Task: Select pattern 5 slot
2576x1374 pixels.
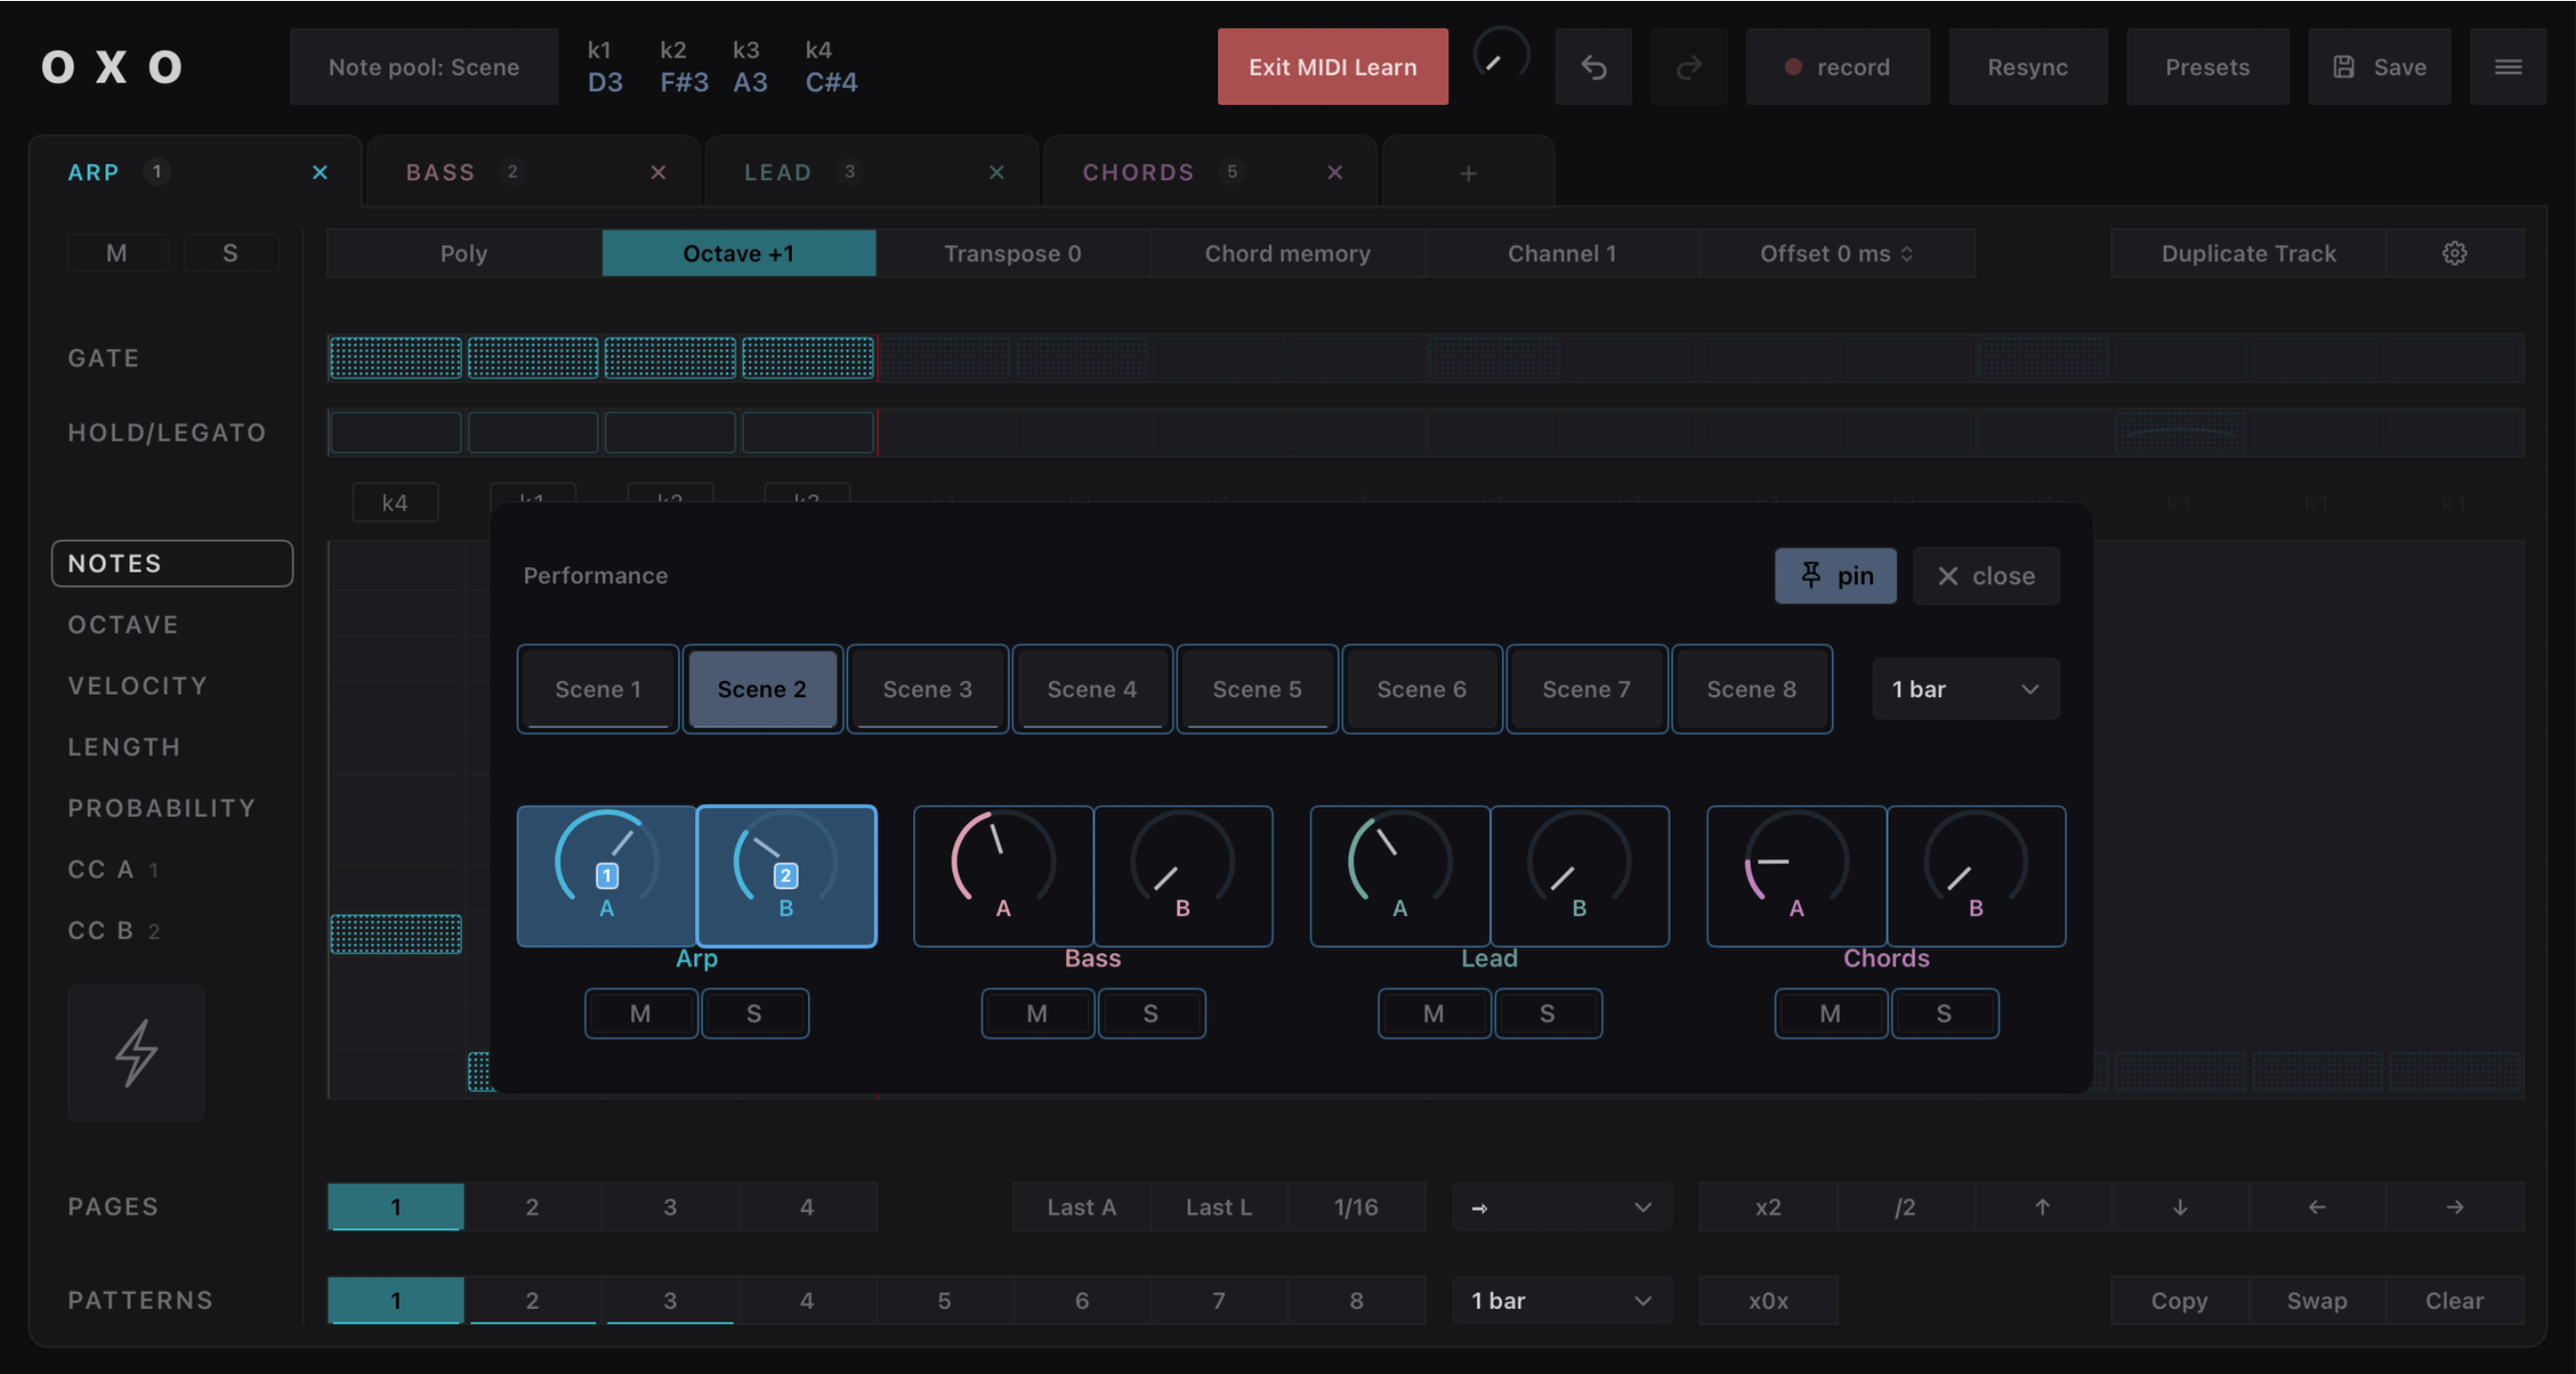Action: (944, 1300)
